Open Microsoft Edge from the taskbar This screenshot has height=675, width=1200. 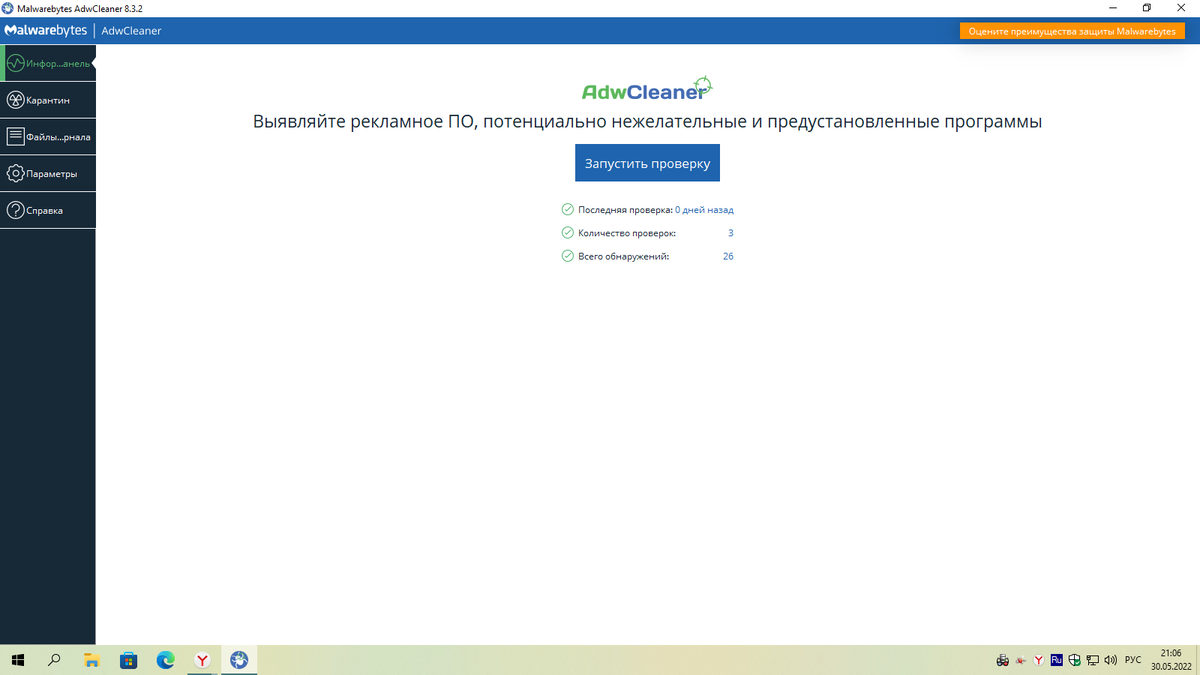pos(164,660)
